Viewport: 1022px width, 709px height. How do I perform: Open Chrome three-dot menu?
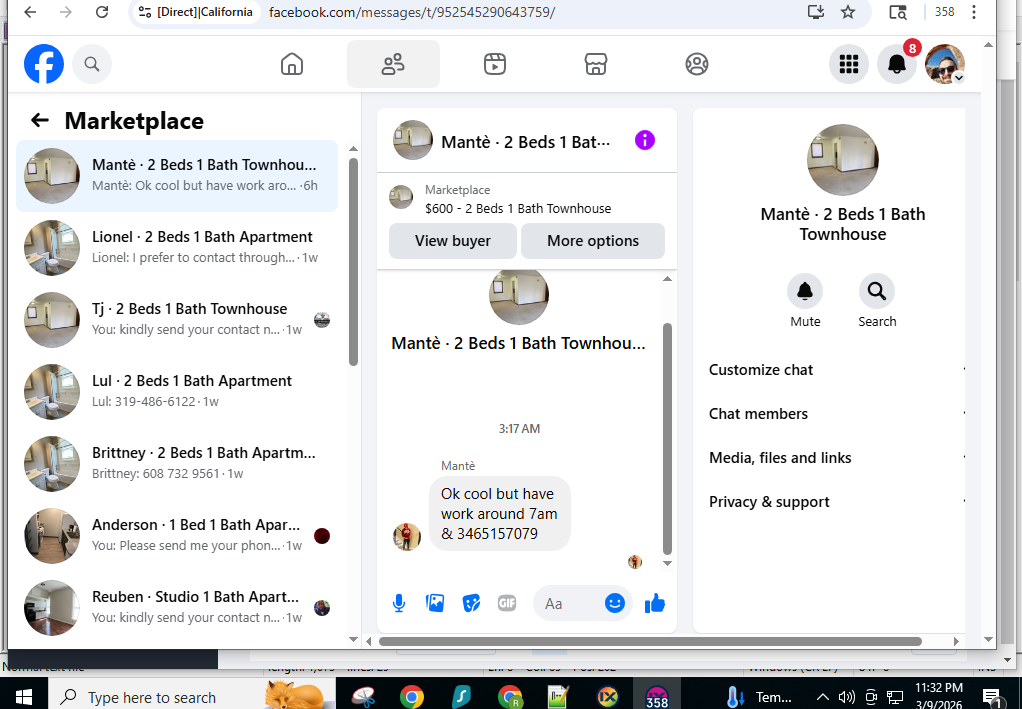tap(974, 12)
